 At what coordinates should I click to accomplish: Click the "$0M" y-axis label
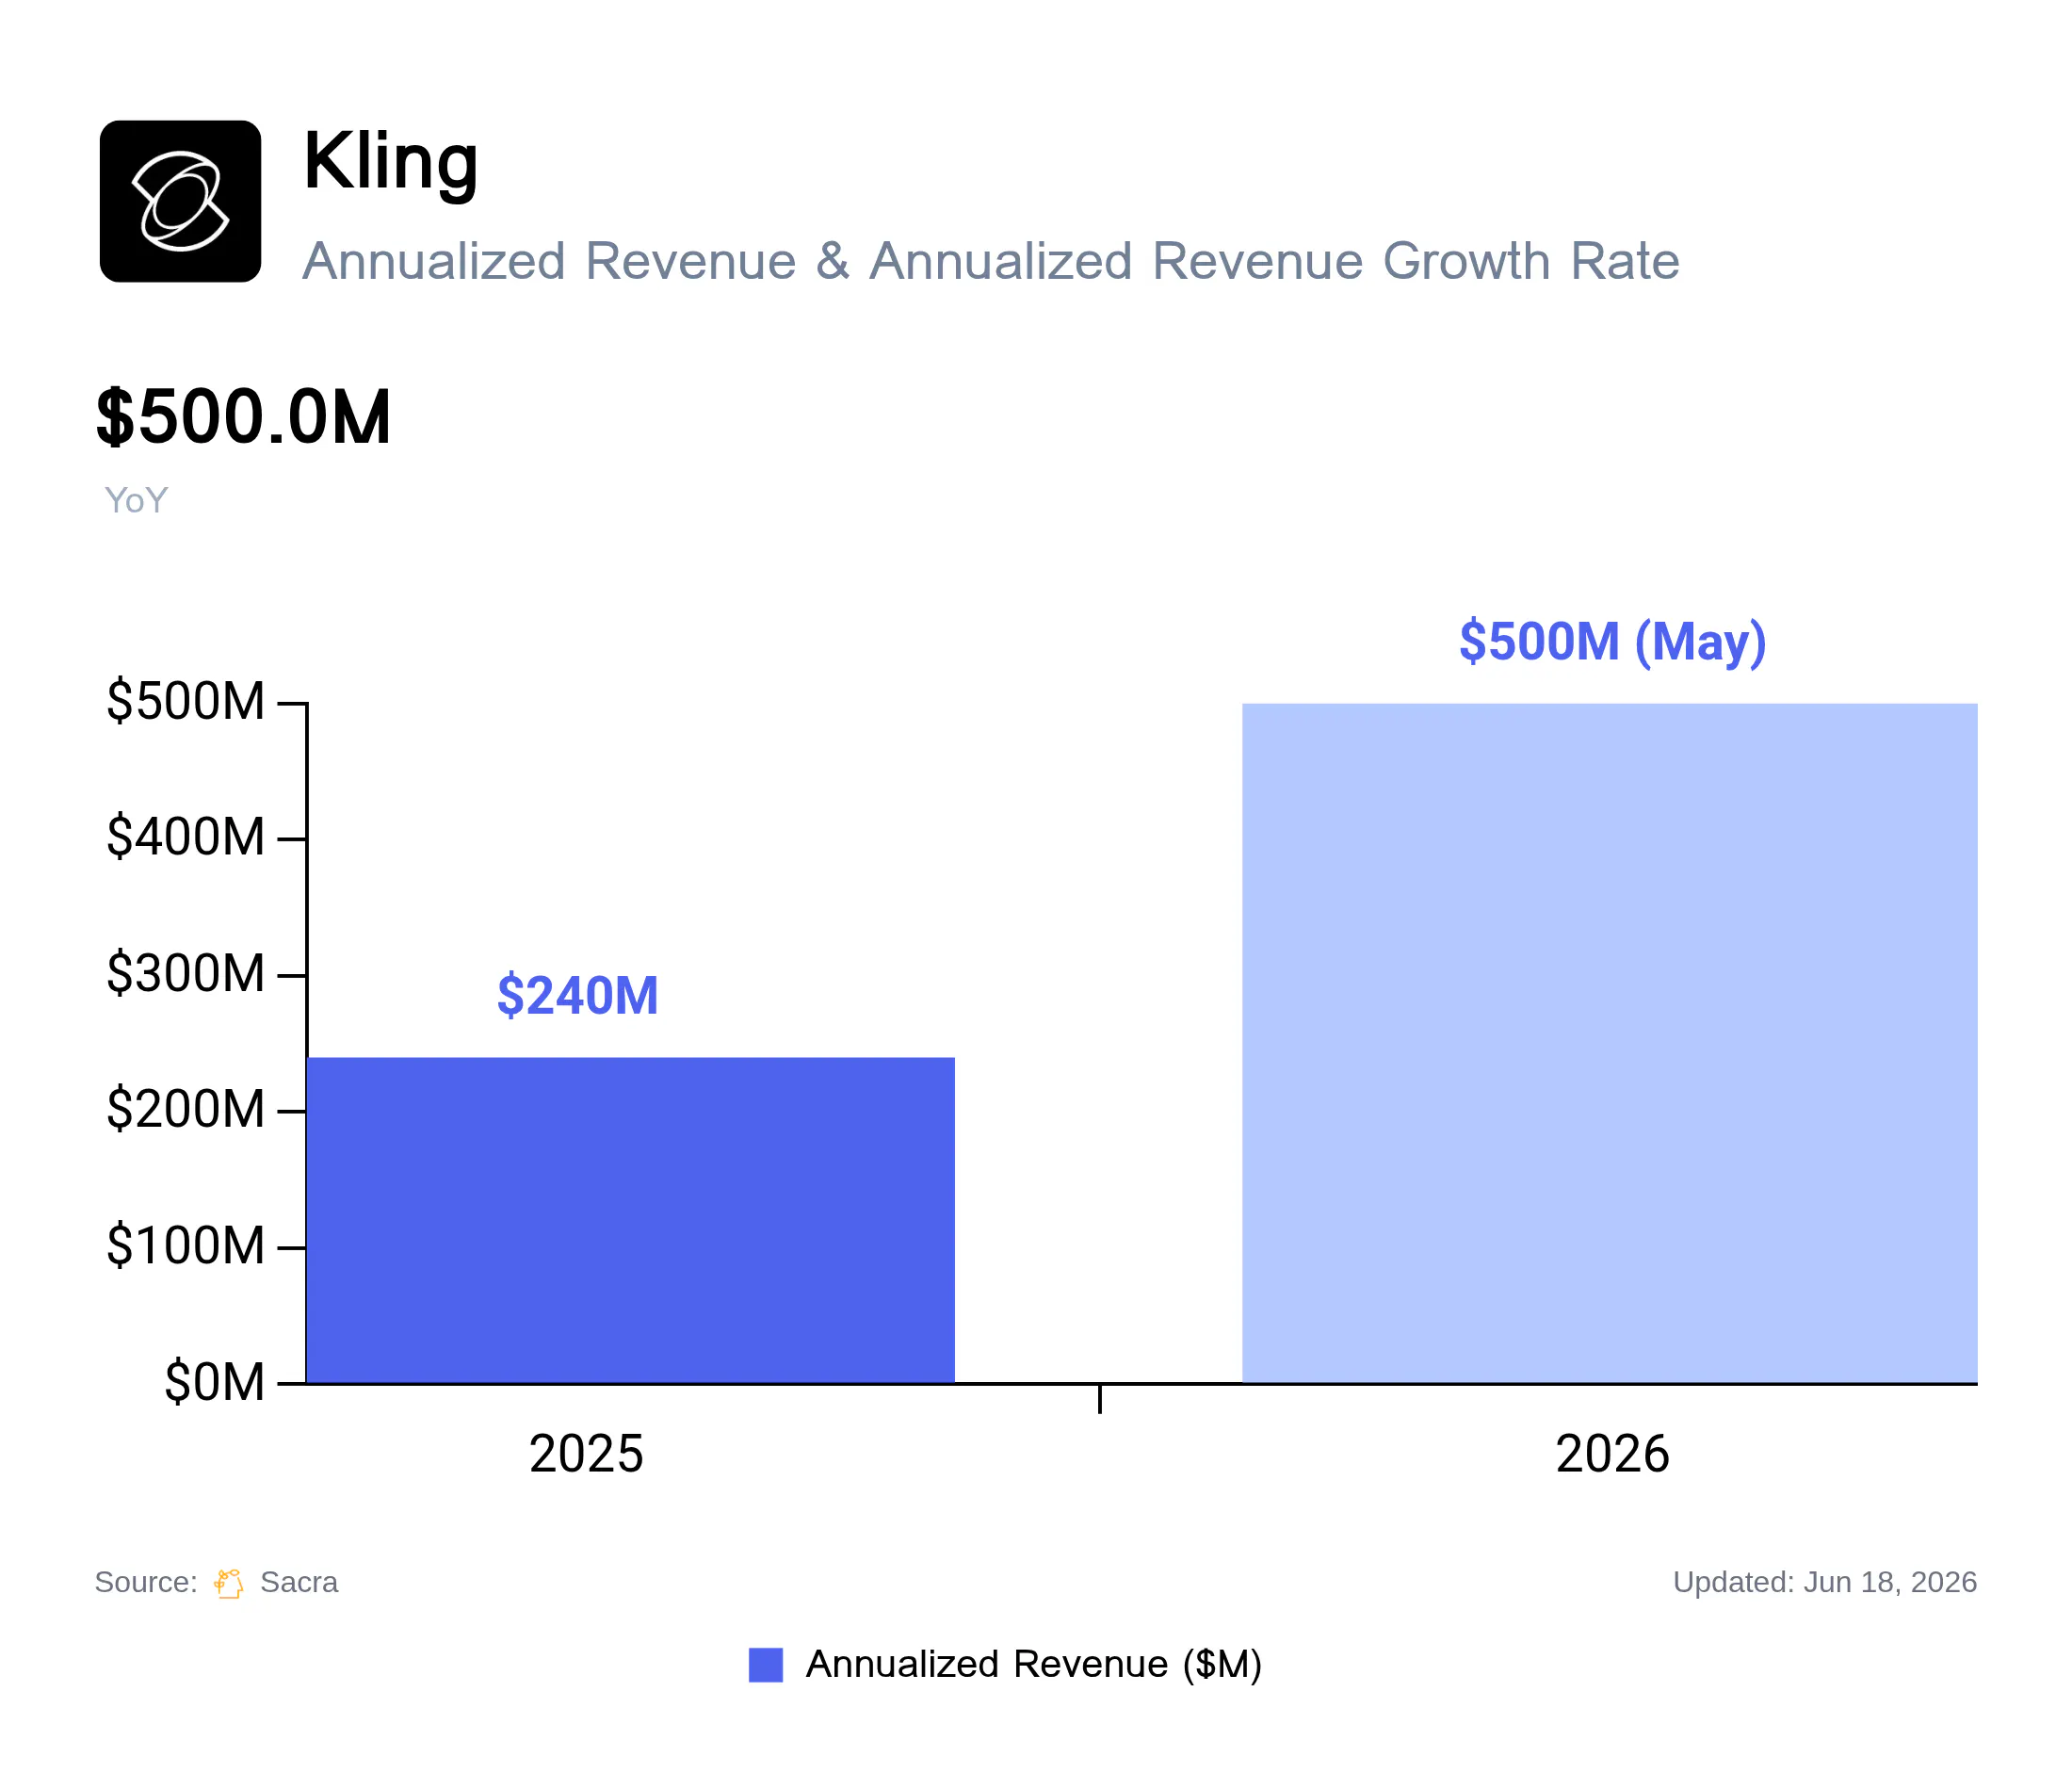pyautogui.click(x=214, y=1382)
